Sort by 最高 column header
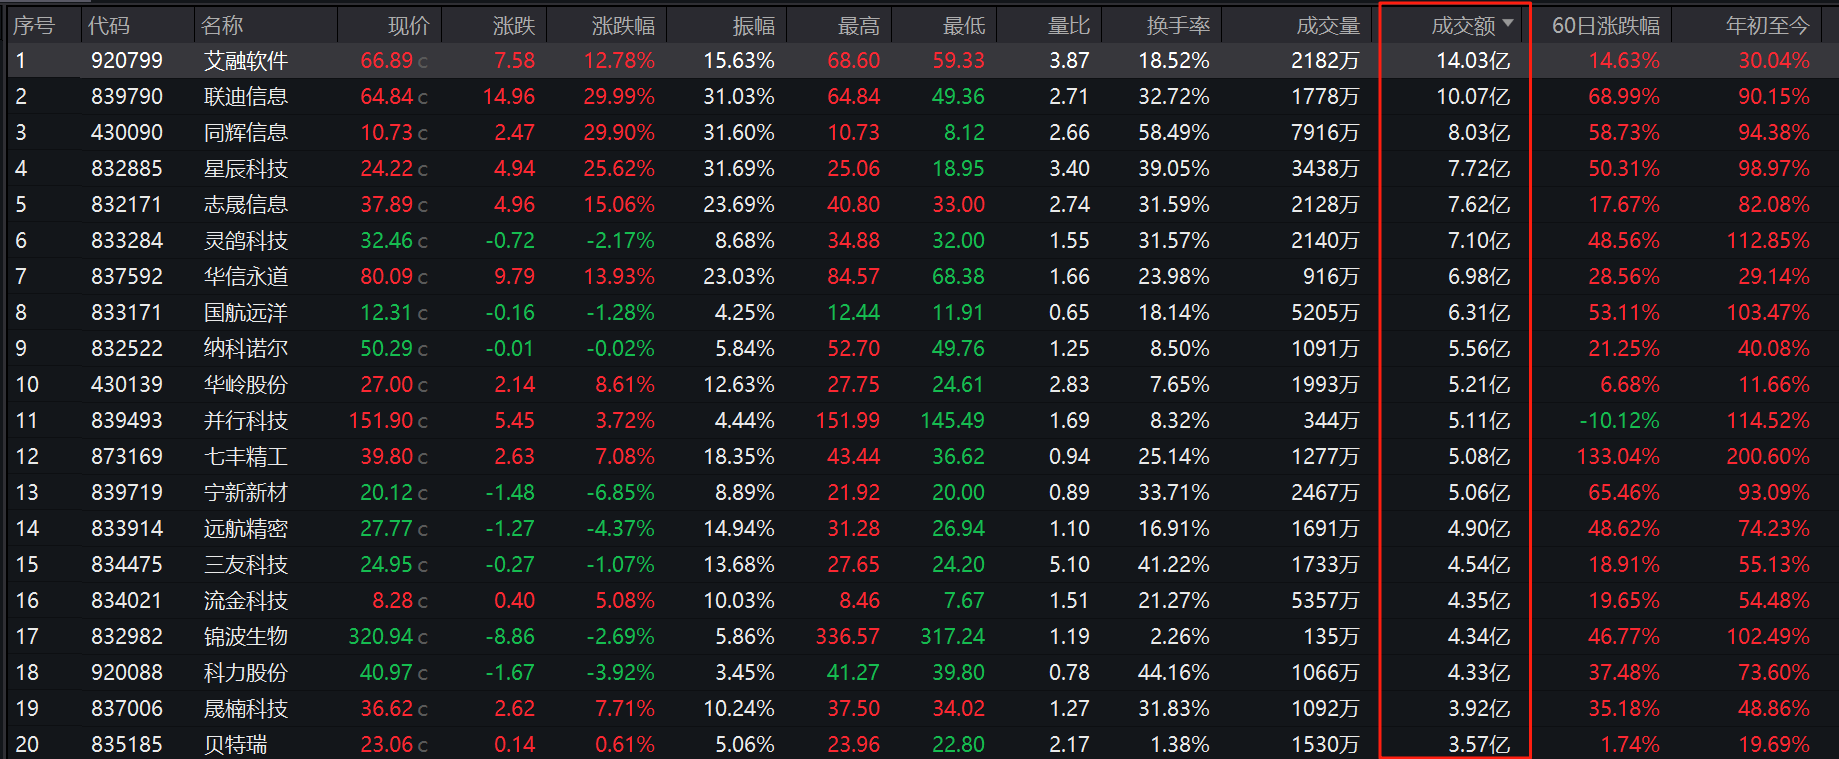1839x759 pixels. pos(859,26)
